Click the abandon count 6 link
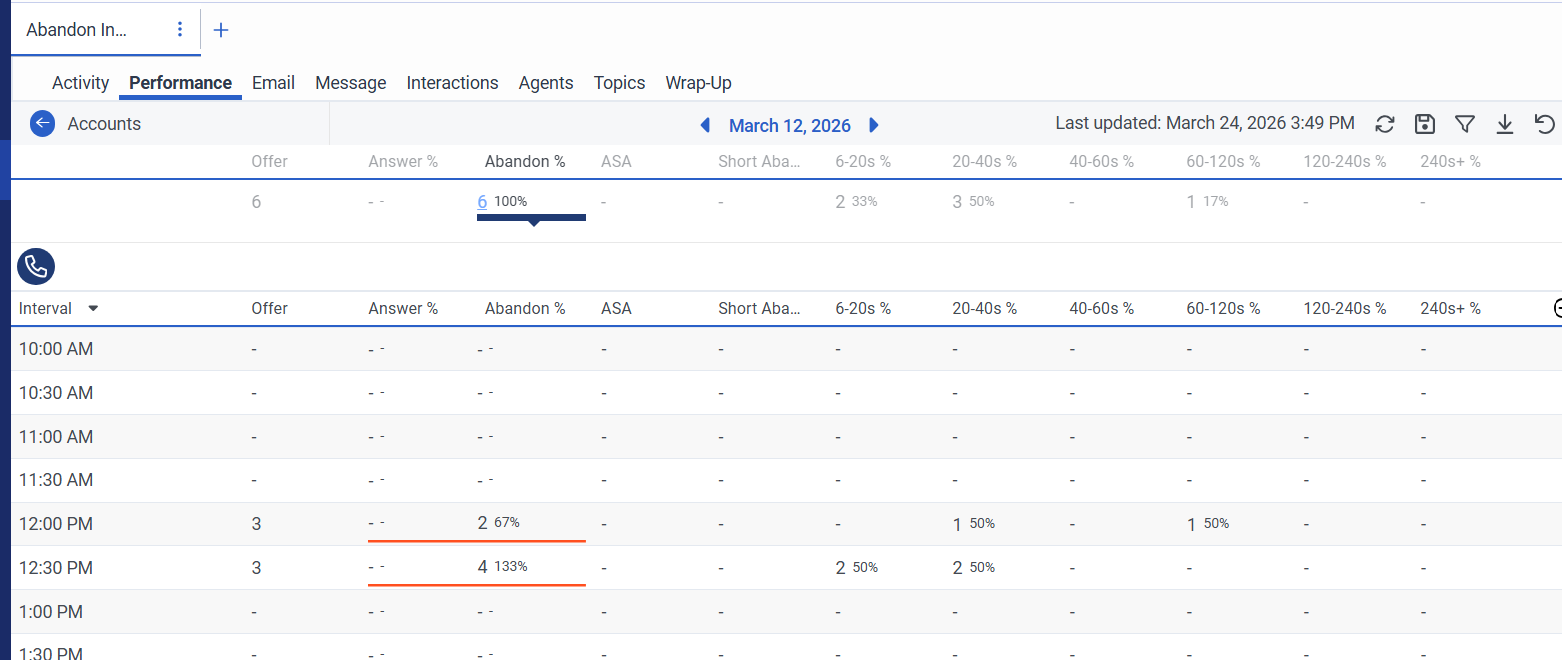This screenshot has width=1562, height=660. click(x=482, y=202)
